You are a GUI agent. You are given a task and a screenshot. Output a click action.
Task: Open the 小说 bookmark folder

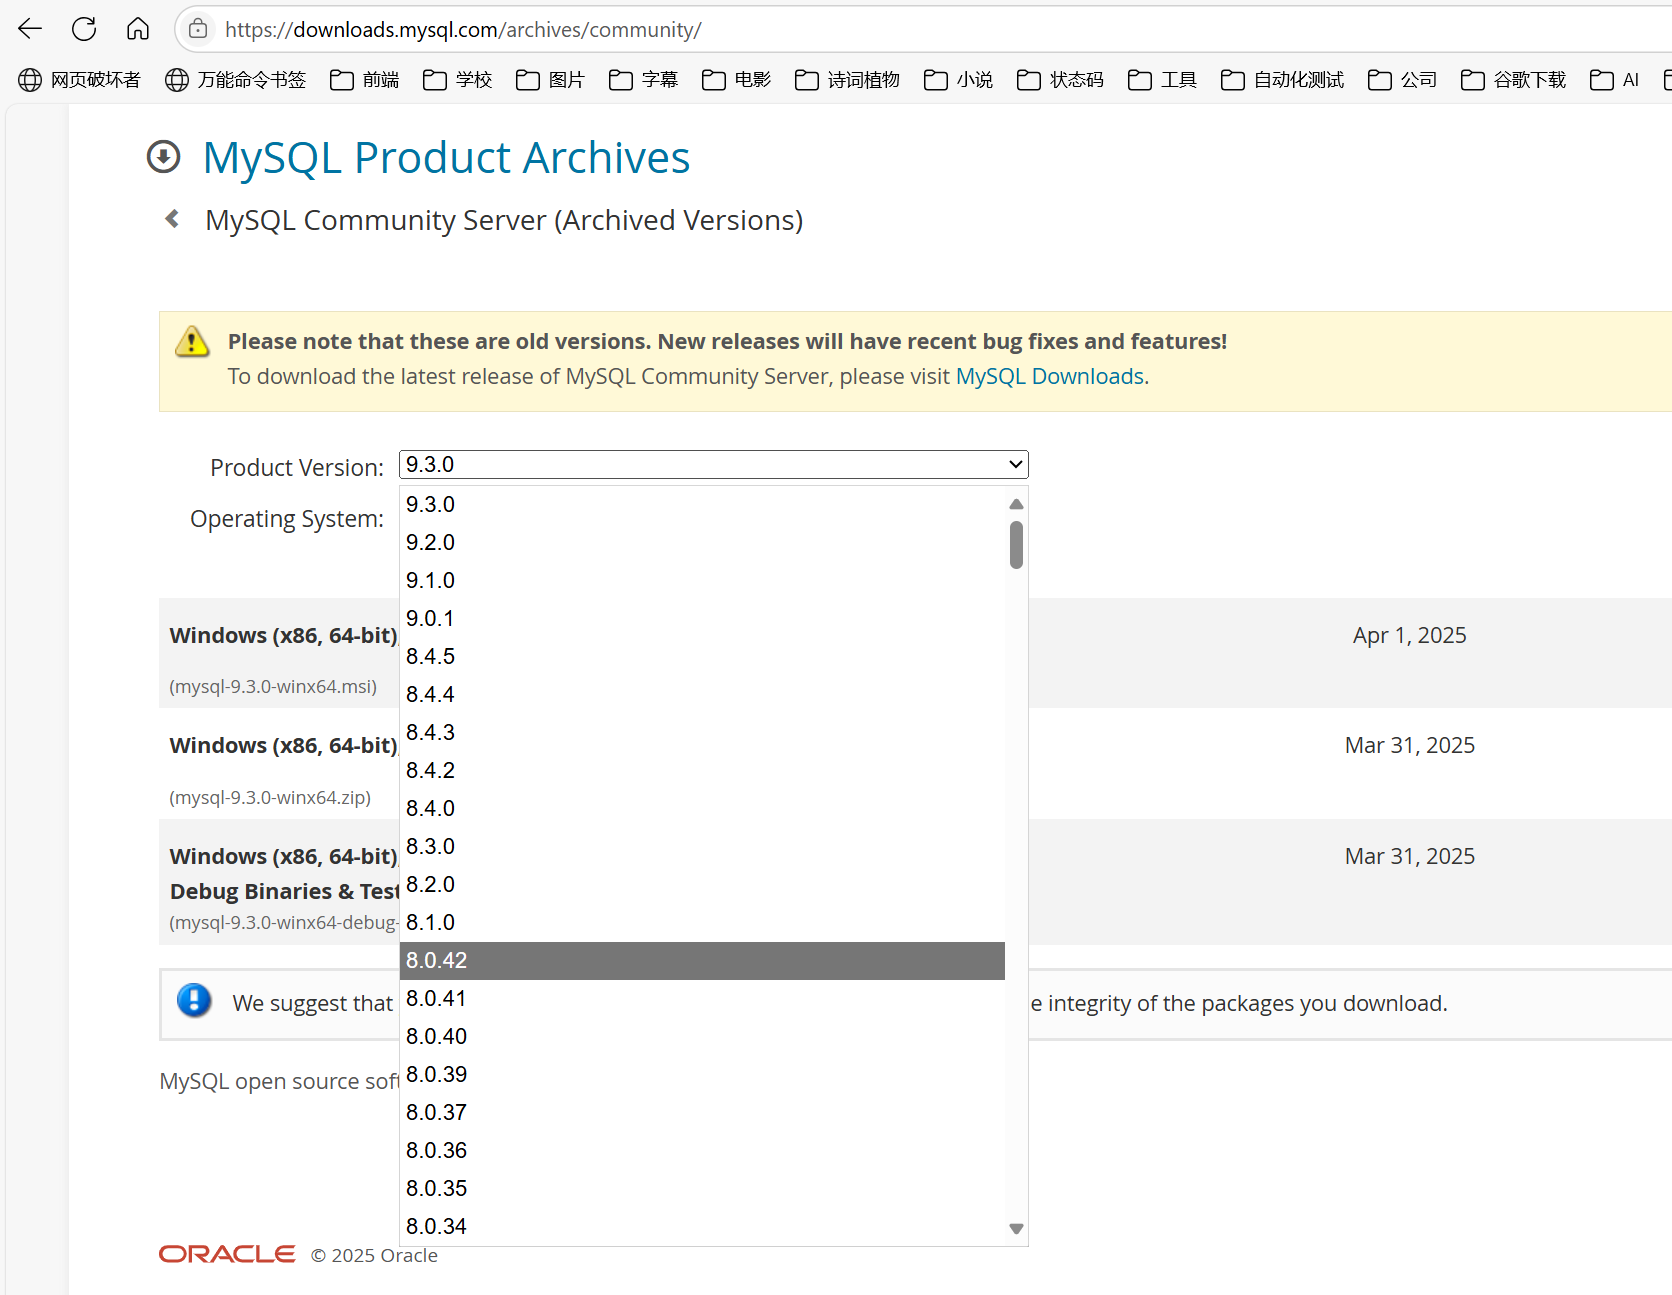pyautogui.click(x=959, y=80)
